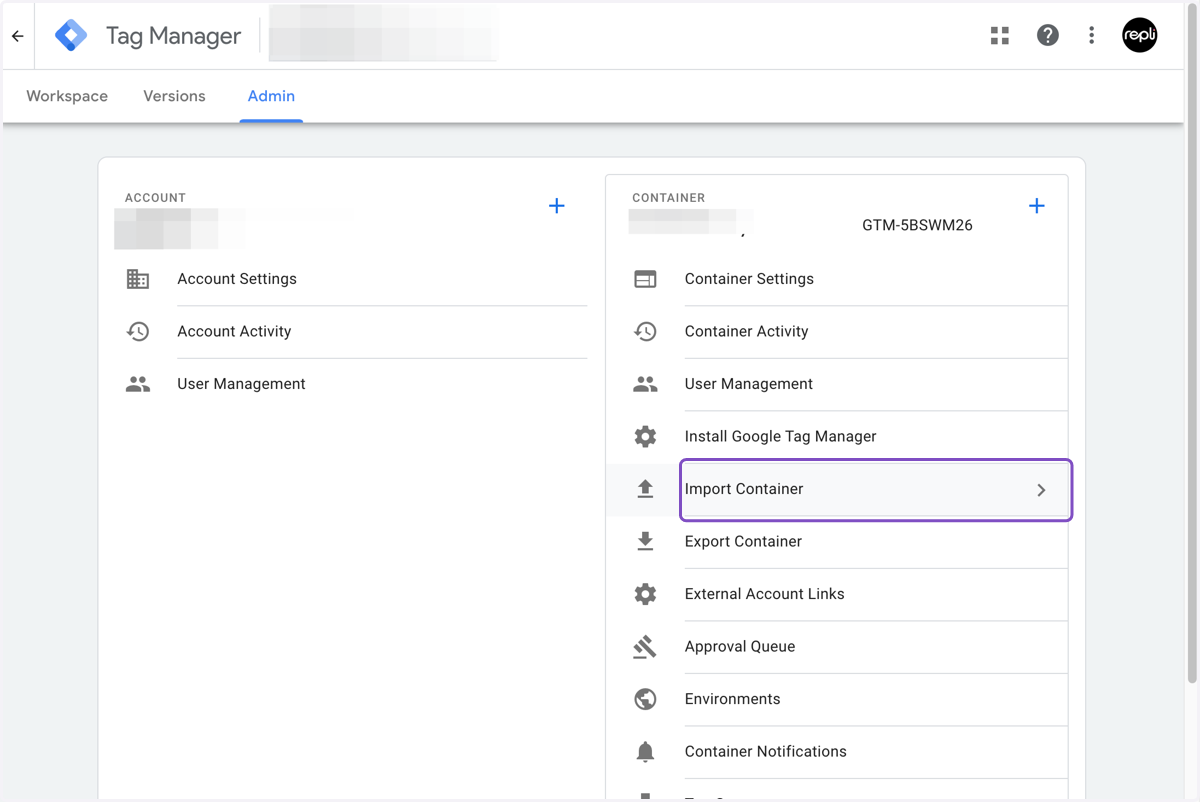
Task: Switch to the Versions tab
Action: click(174, 96)
